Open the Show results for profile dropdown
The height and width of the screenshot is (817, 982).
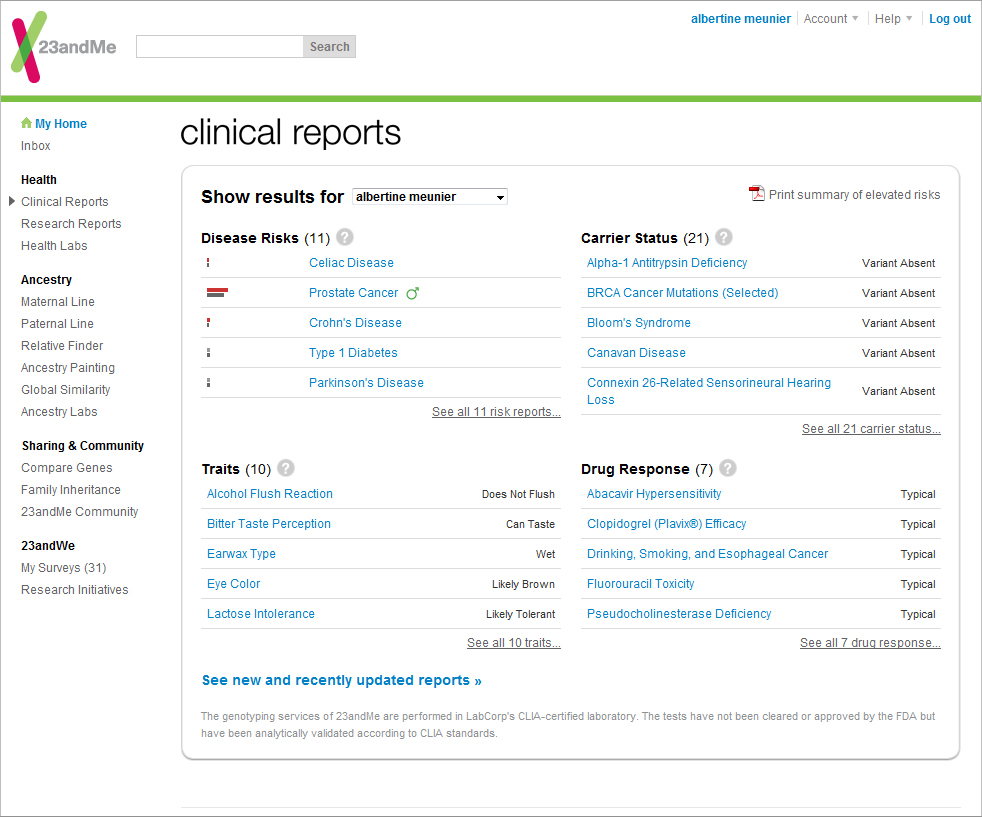[430, 197]
